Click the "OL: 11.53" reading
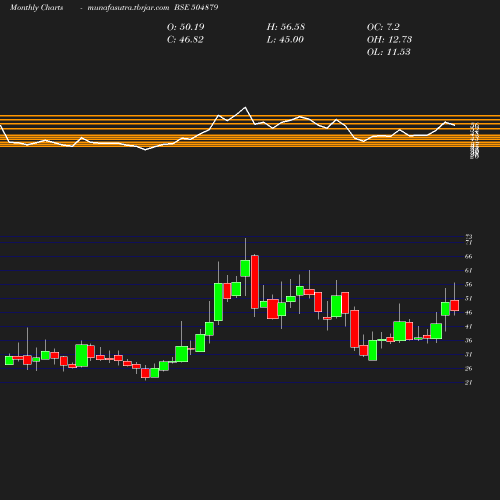The width and height of the screenshot is (500, 500). pos(389,52)
